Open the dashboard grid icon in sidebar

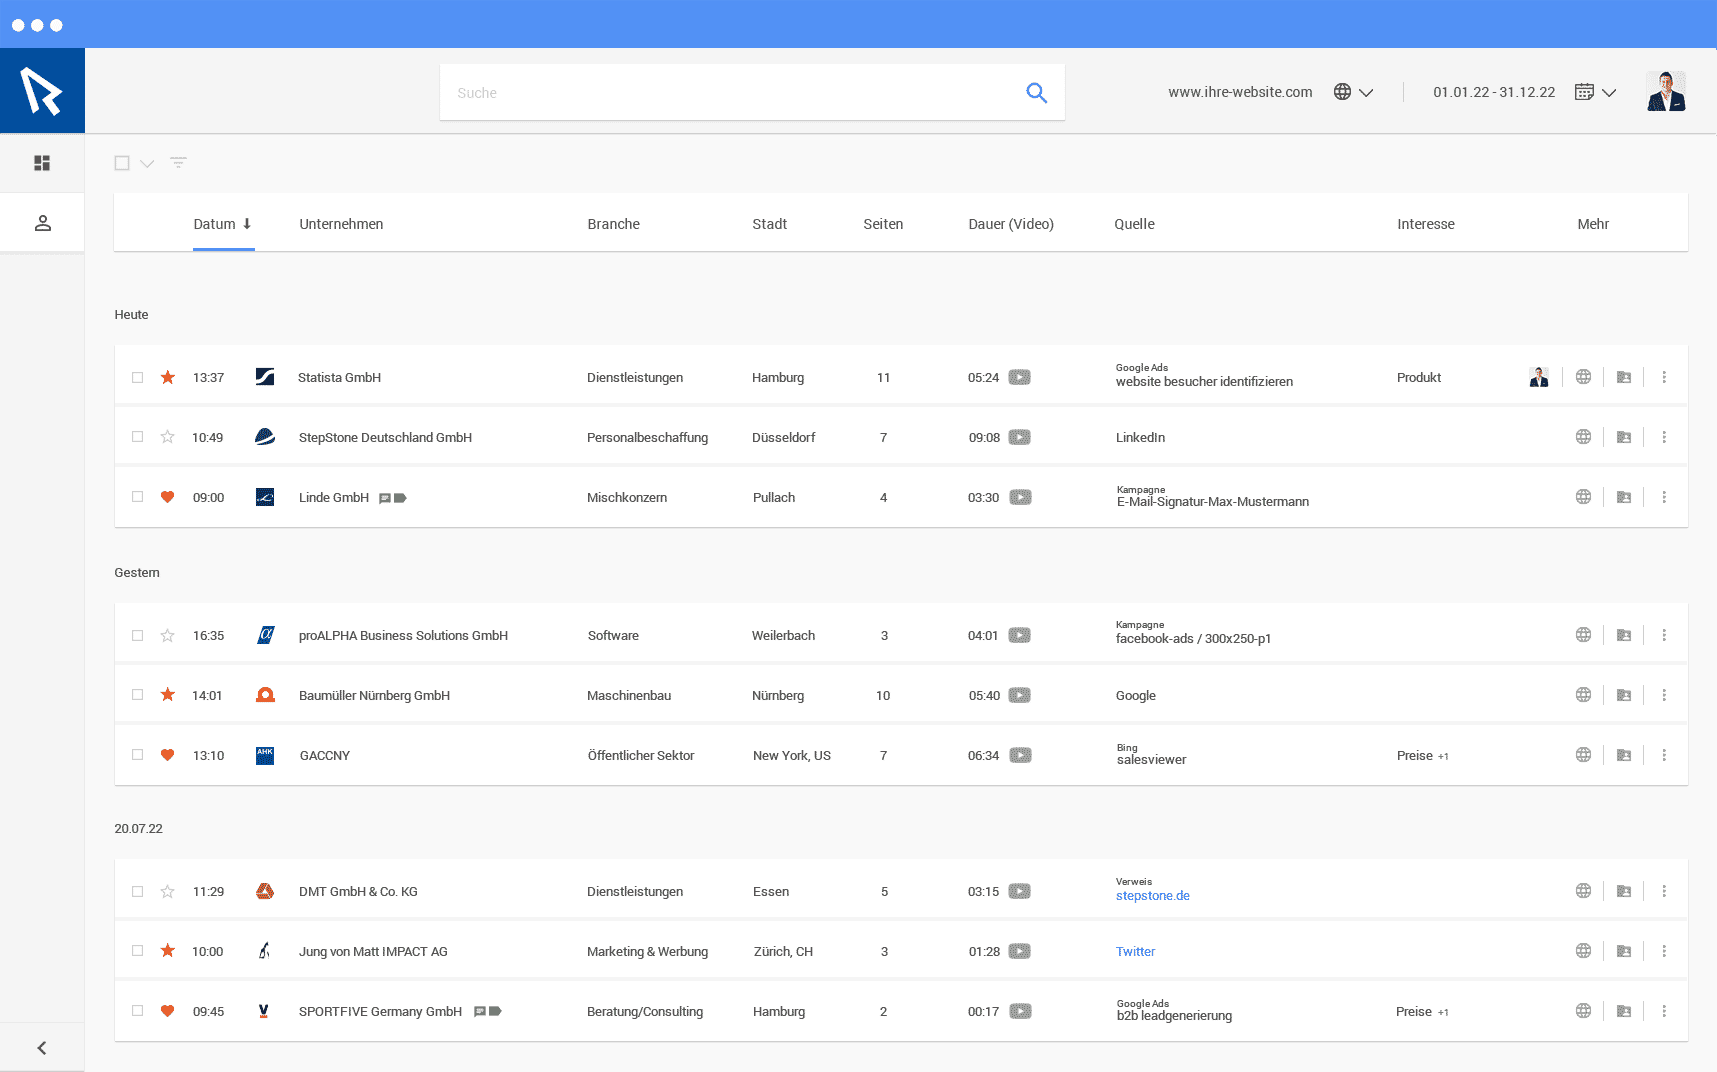pyautogui.click(x=42, y=163)
